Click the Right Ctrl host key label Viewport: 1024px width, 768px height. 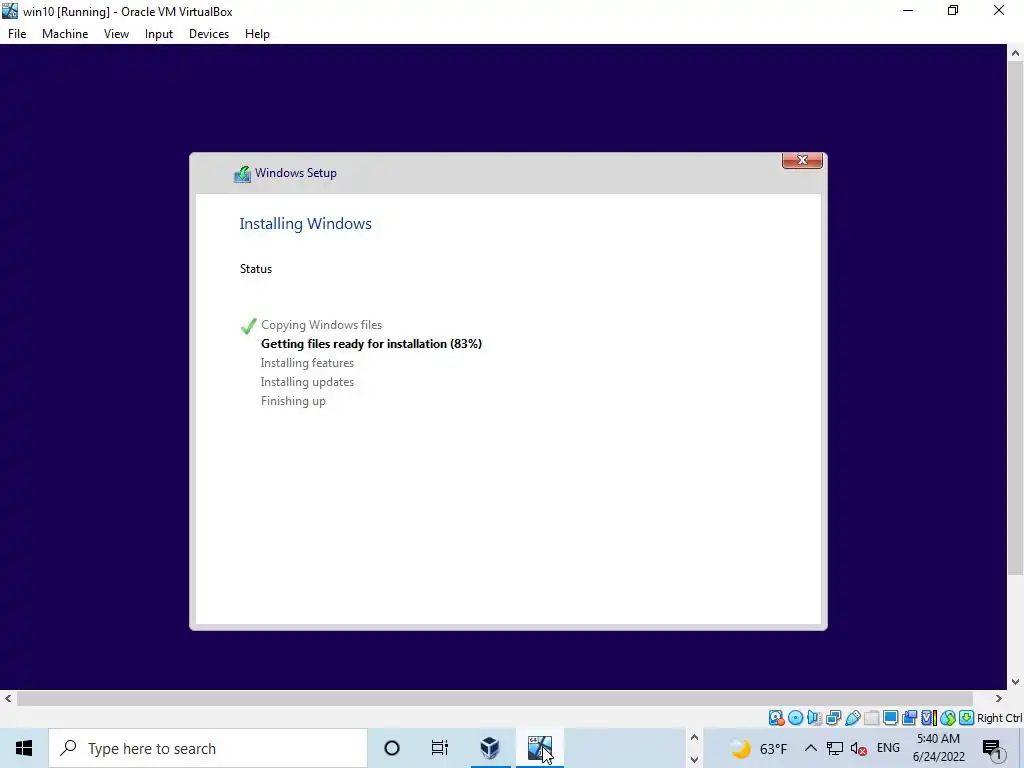coord(1000,718)
